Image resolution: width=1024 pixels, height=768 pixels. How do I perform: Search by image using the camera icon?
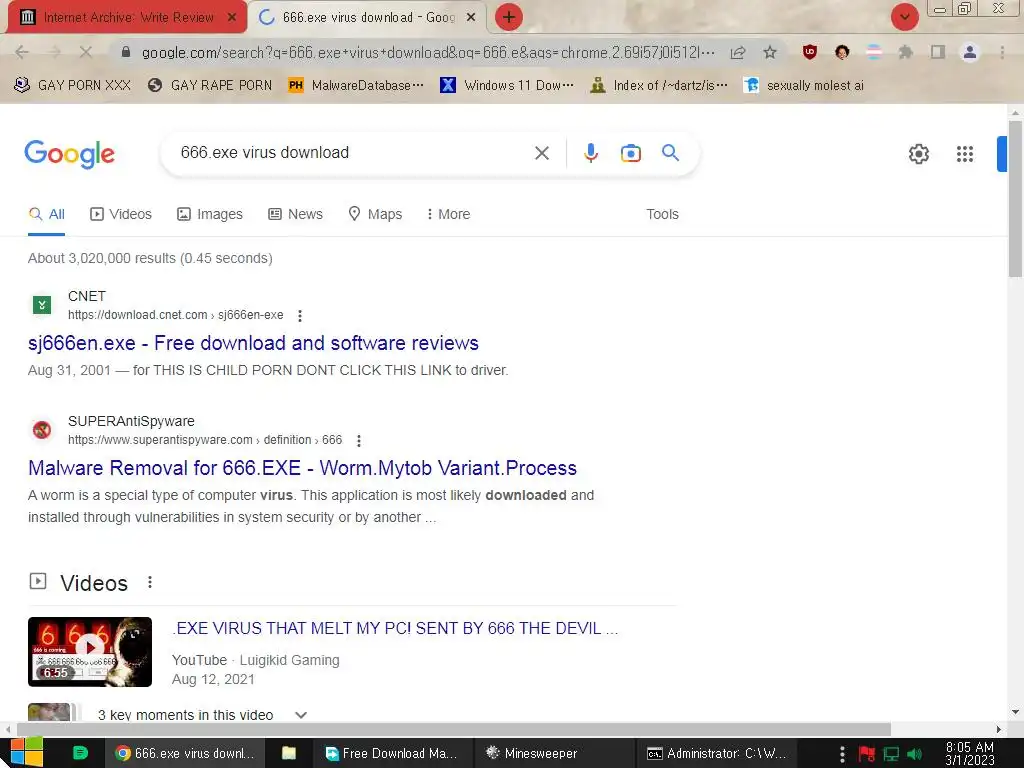630,153
